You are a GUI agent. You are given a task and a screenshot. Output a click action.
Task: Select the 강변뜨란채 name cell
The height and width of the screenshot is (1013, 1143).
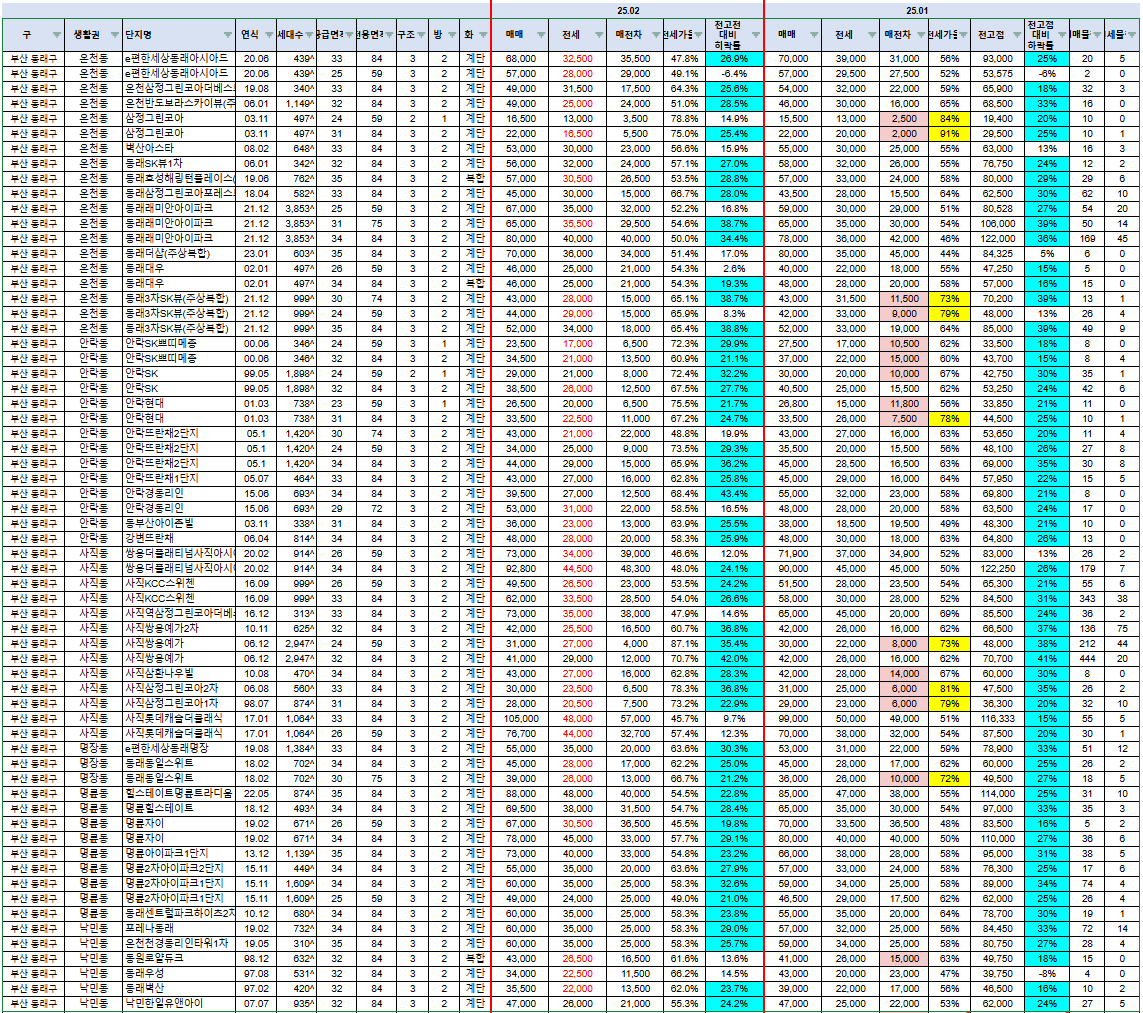[179, 539]
